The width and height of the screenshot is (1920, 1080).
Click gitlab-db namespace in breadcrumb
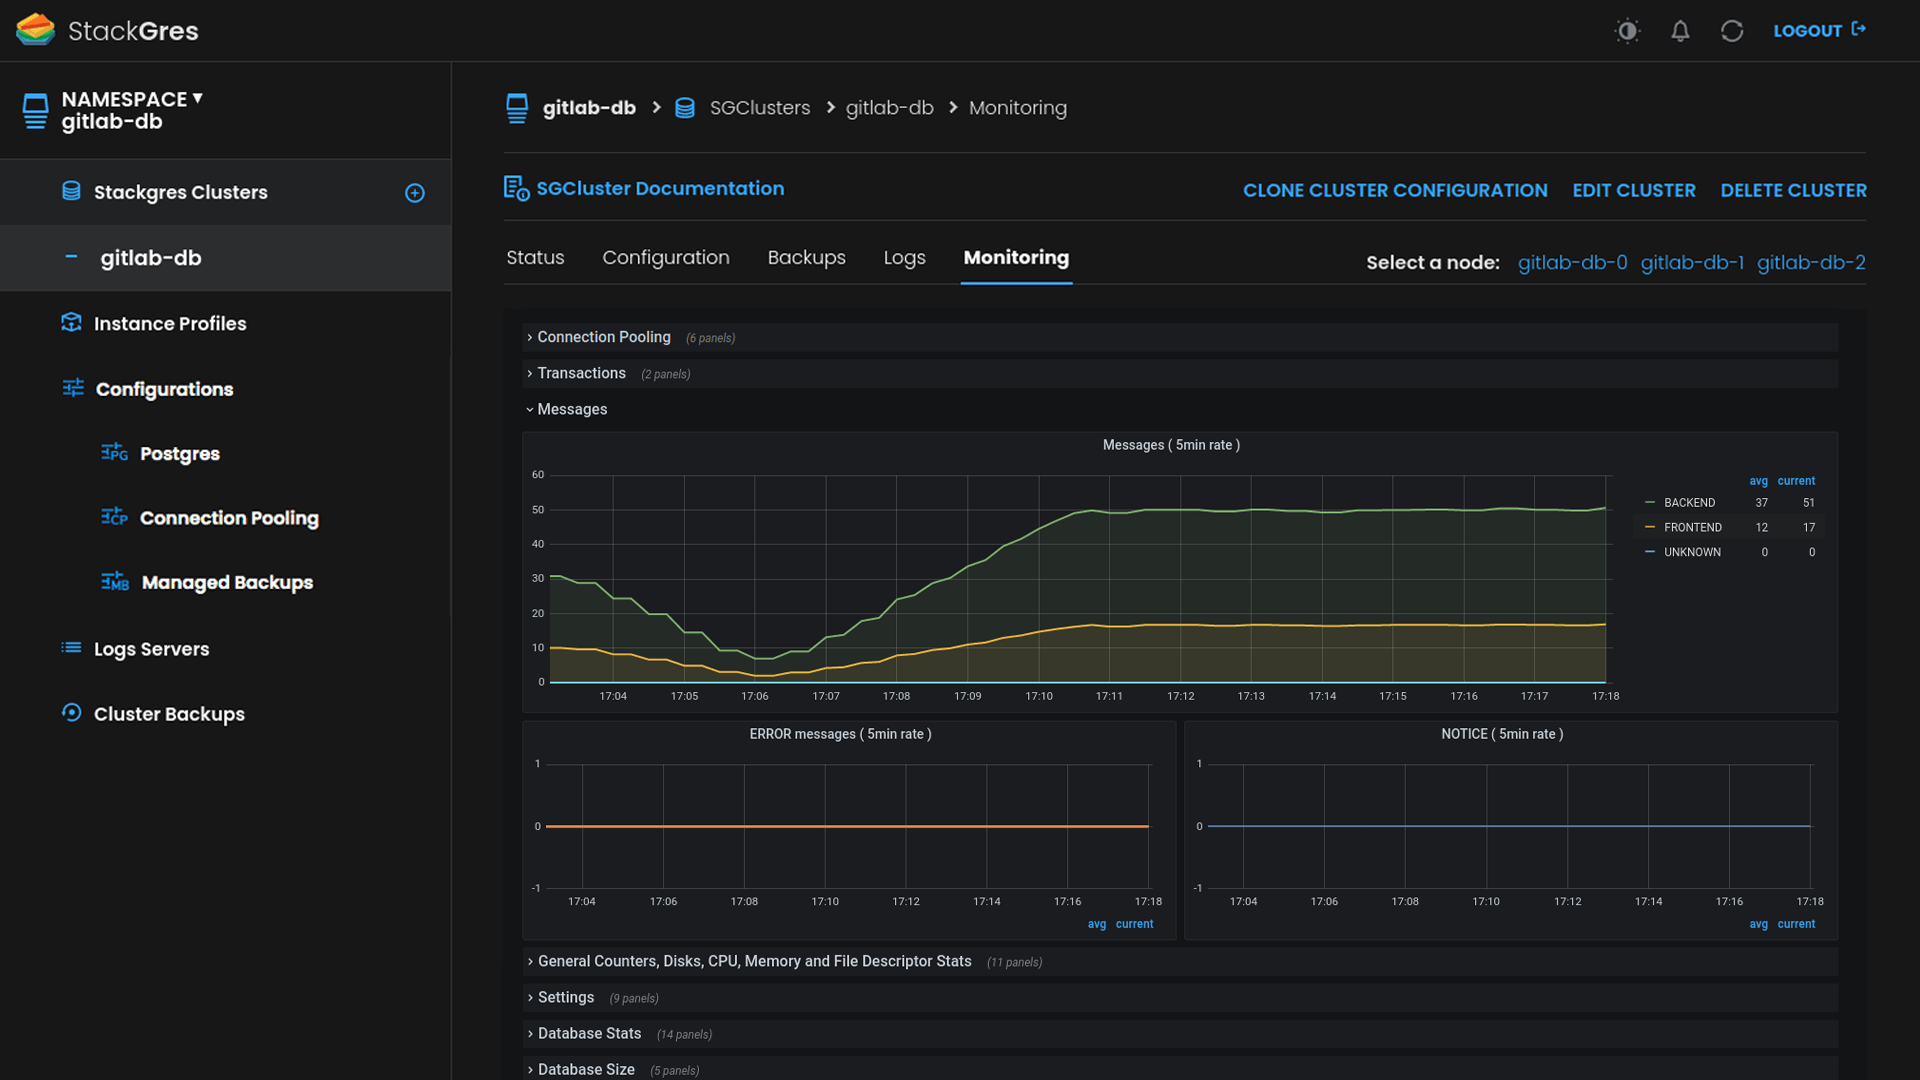[589, 108]
